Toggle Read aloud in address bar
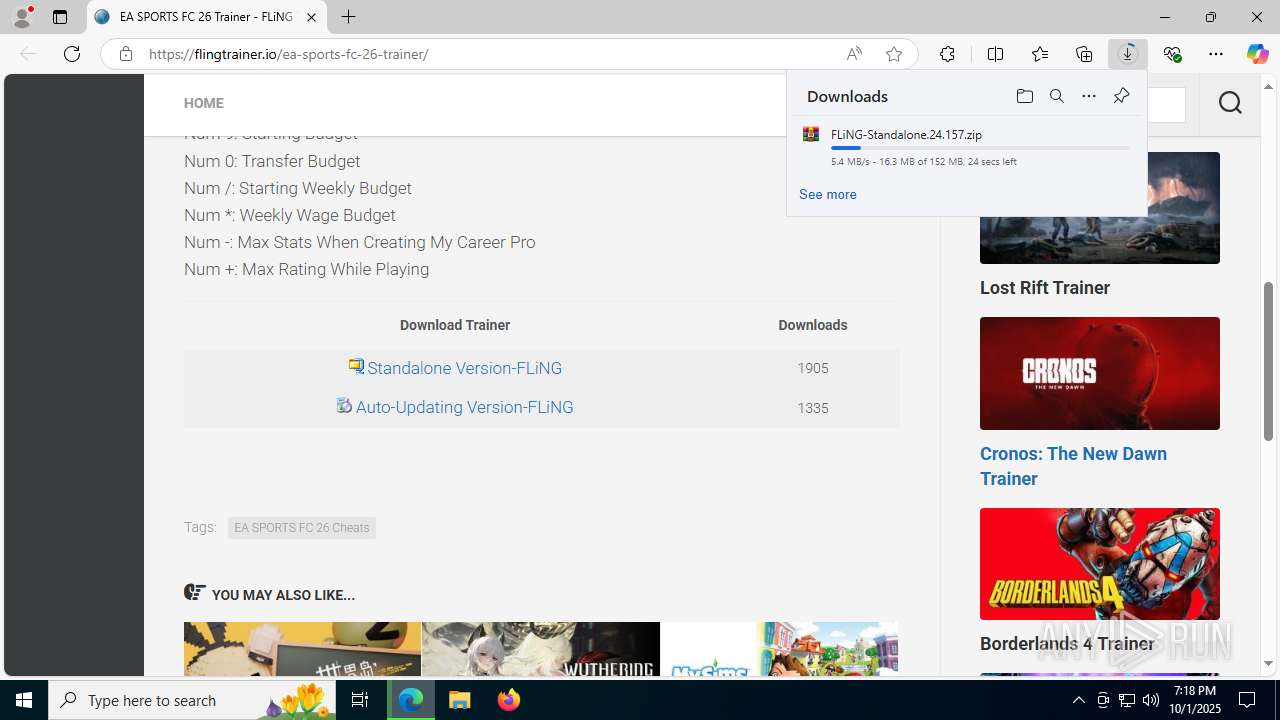The image size is (1280, 720). point(854,54)
